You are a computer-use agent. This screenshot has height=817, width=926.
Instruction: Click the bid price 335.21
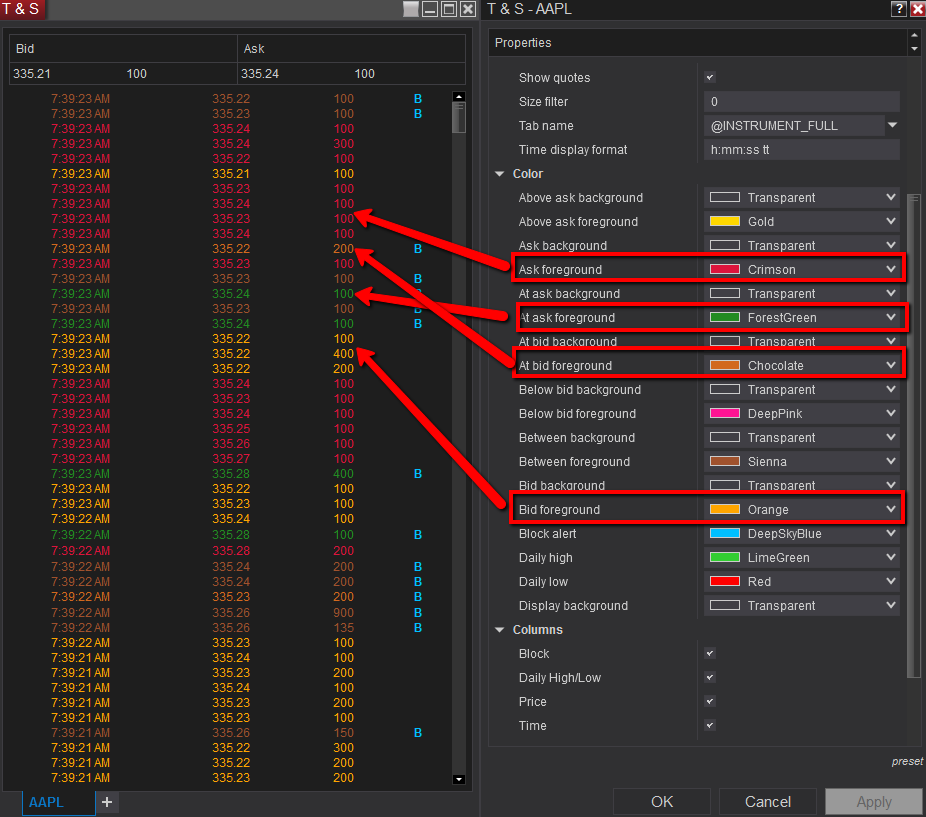(32, 74)
